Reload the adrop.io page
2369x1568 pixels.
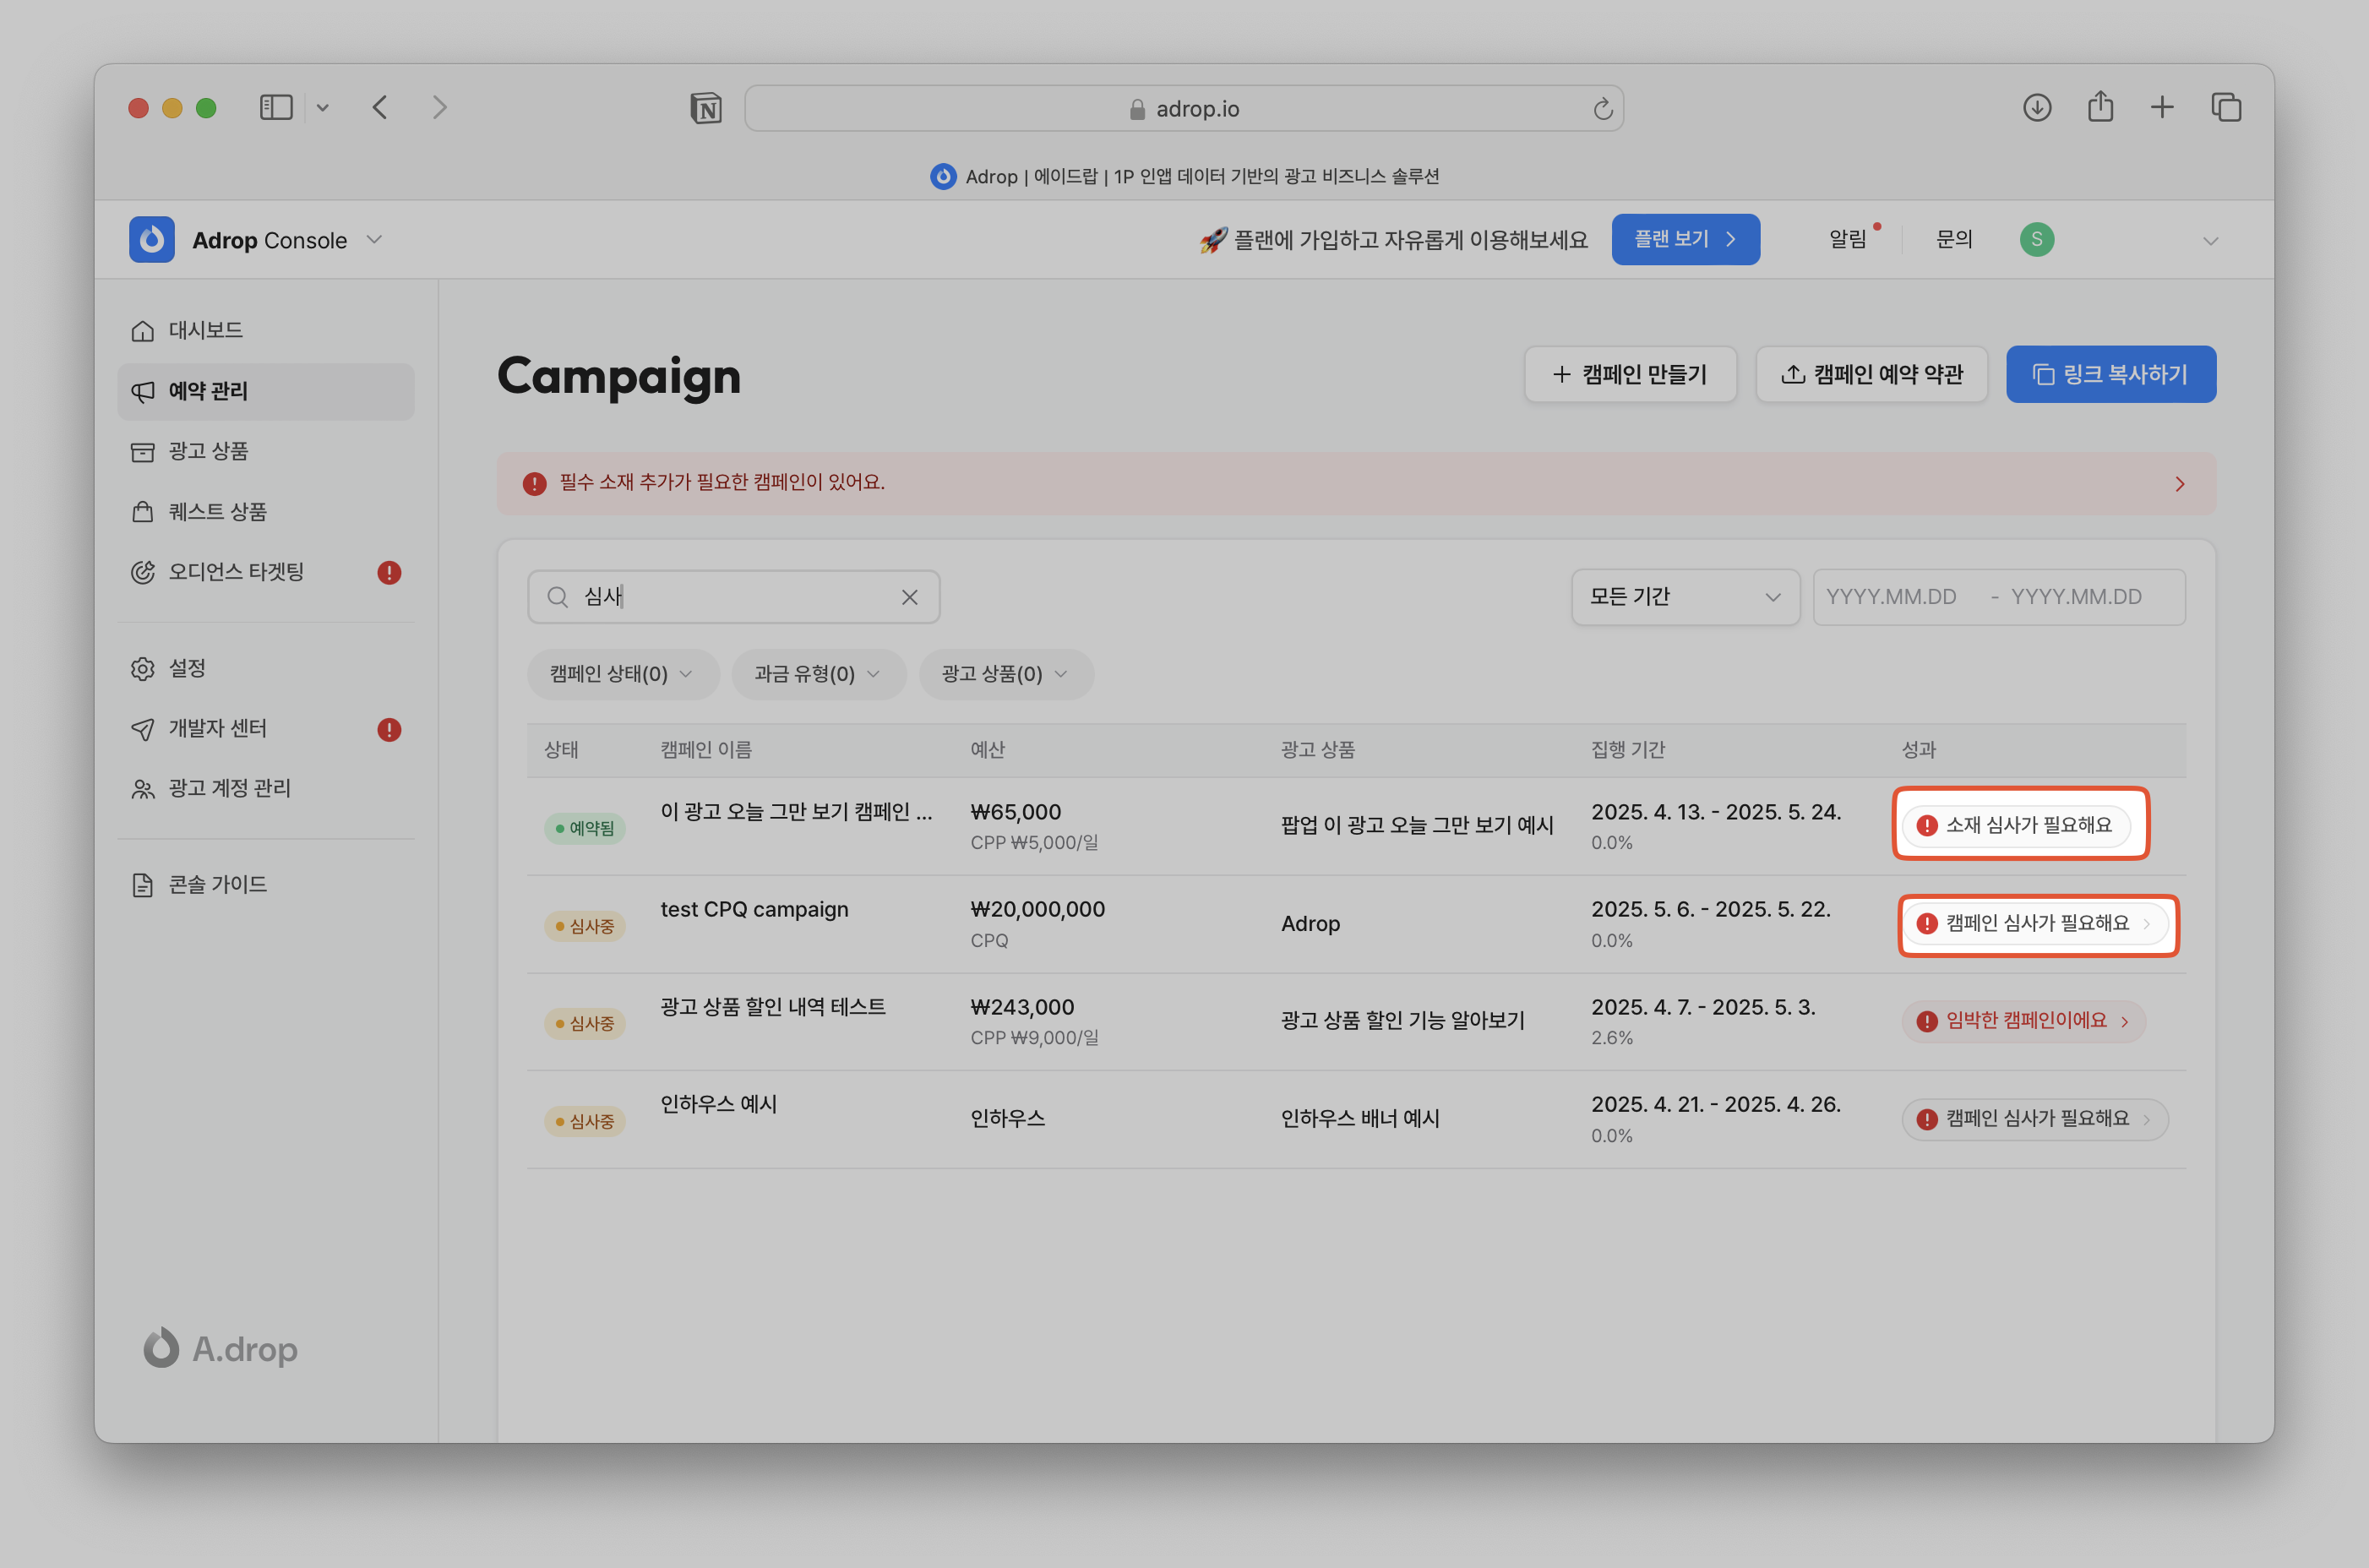[x=1602, y=109]
